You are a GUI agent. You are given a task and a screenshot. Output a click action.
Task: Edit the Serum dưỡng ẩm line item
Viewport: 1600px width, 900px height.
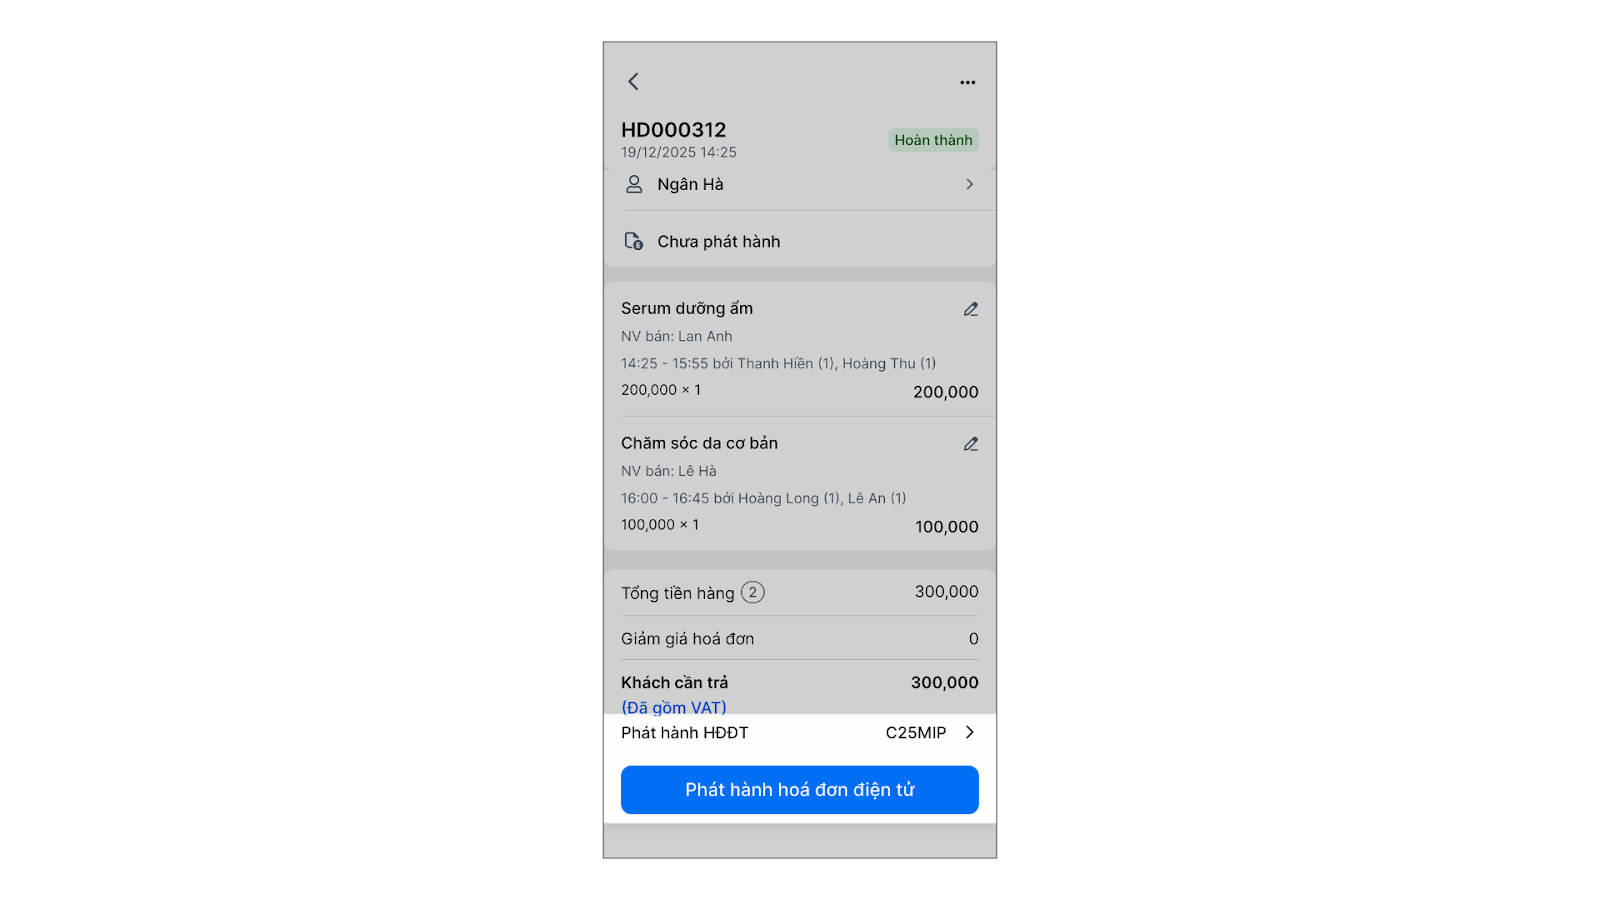point(970,309)
